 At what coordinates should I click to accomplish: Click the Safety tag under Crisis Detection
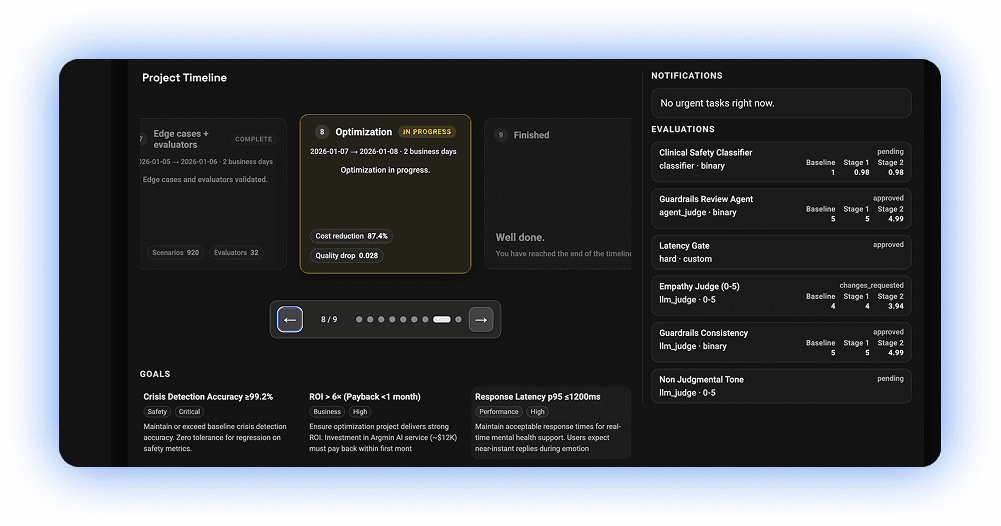click(157, 412)
